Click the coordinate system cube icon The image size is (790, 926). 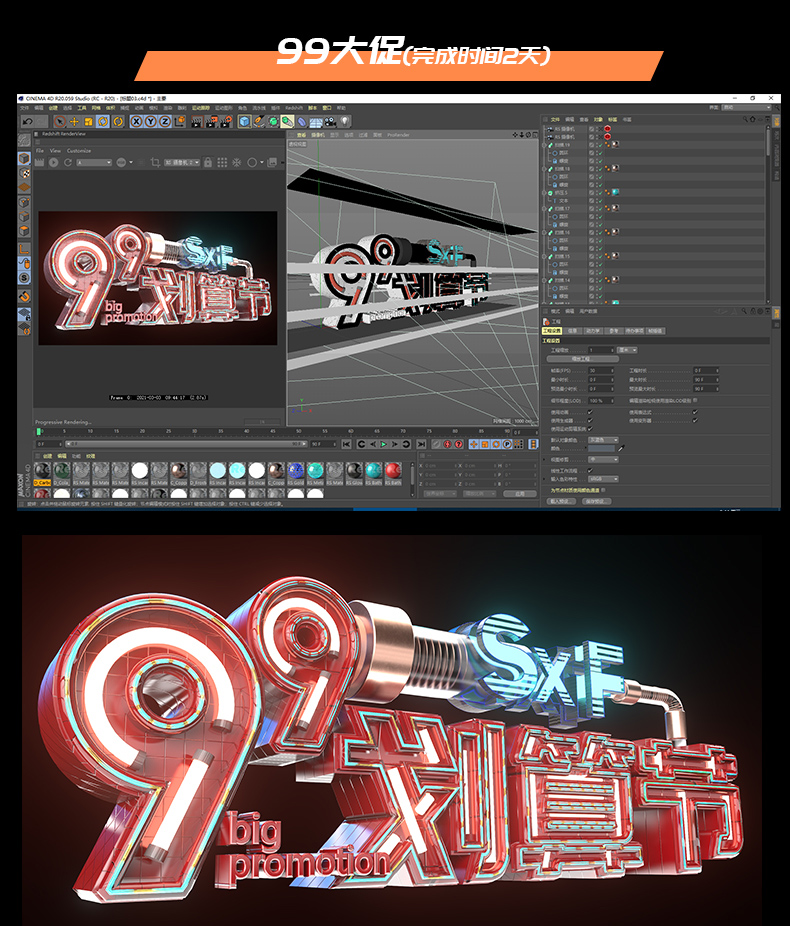(x=179, y=122)
